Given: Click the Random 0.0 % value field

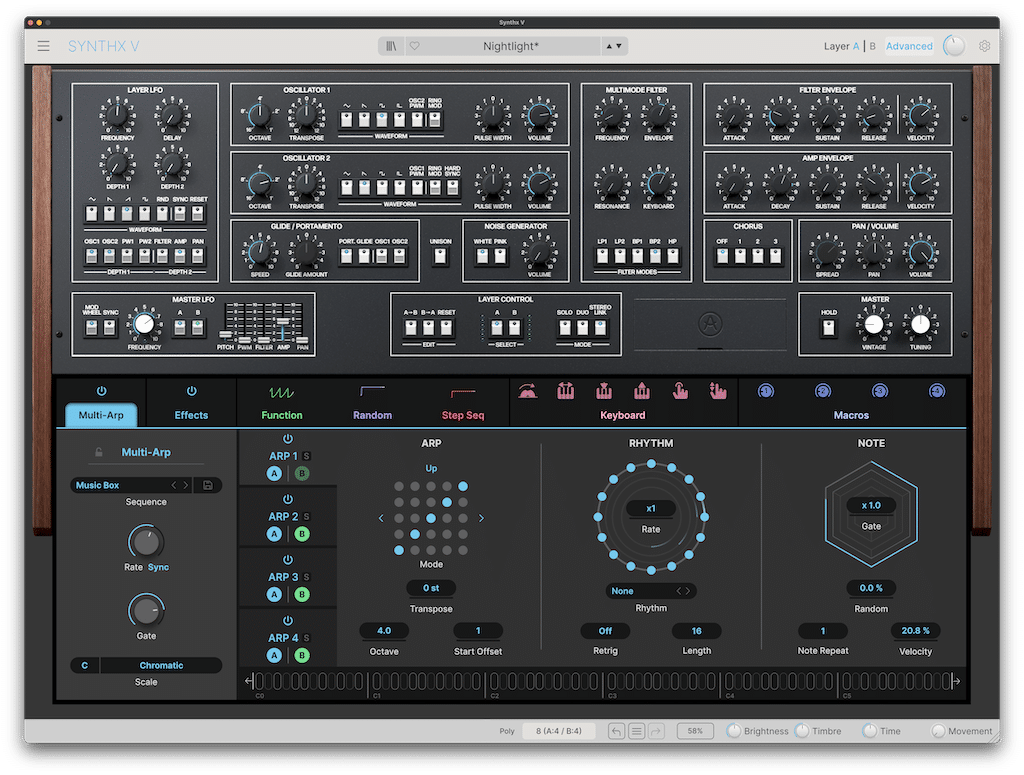Looking at the screenshot, I should (871, 588).
